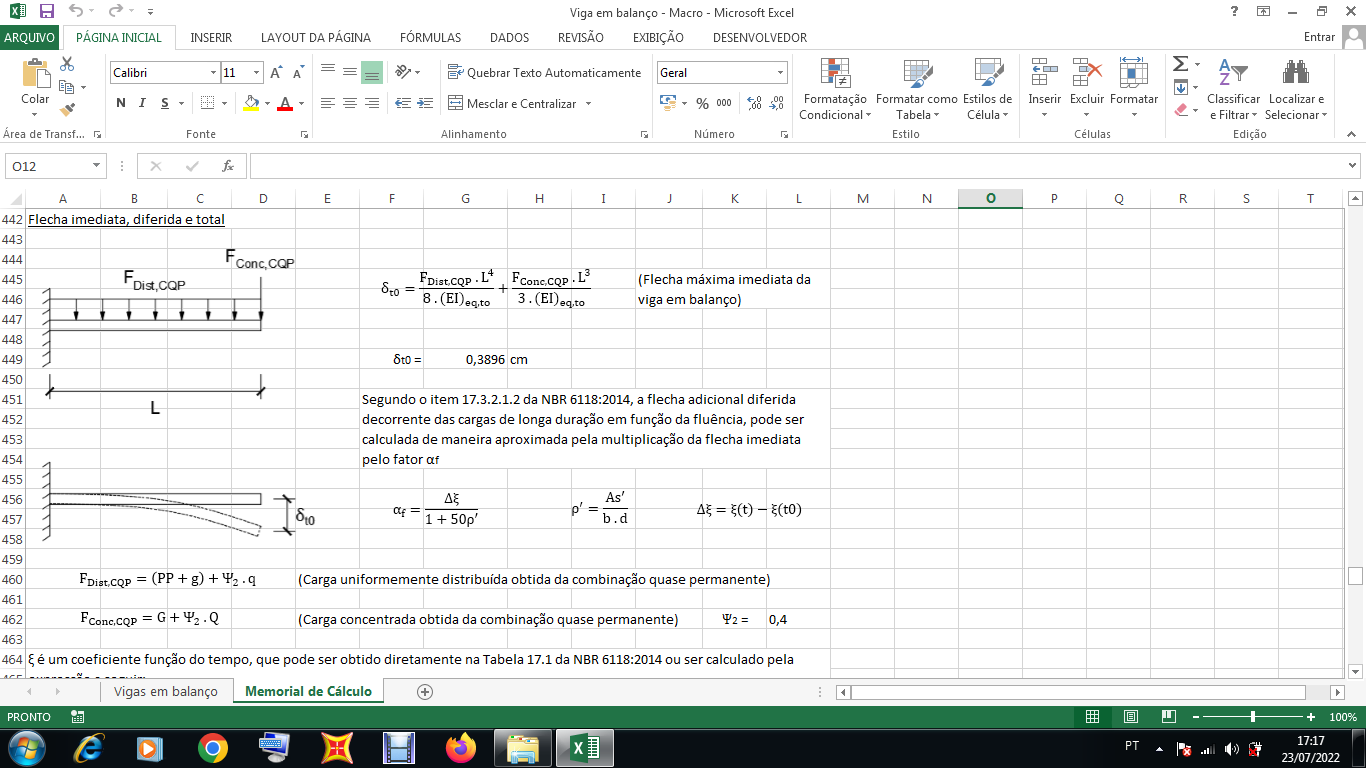The width and height of the screenshot is (1366, 768).
Task: Apply the red font color
Action: coord(285,103)
